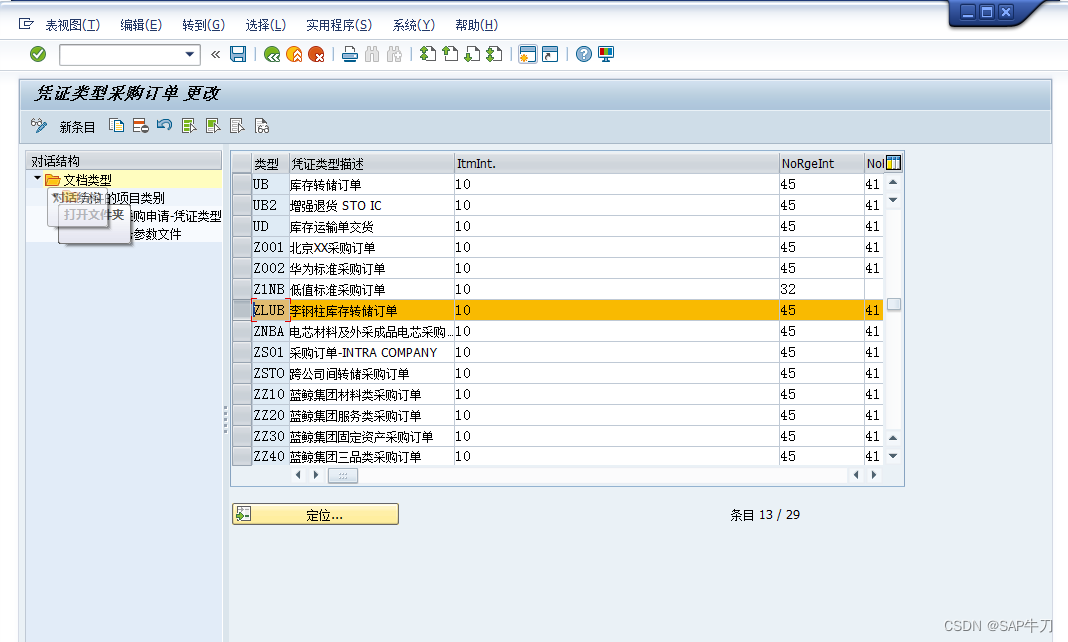Select the row selector for ZNBA

click(x=241, y=331)
